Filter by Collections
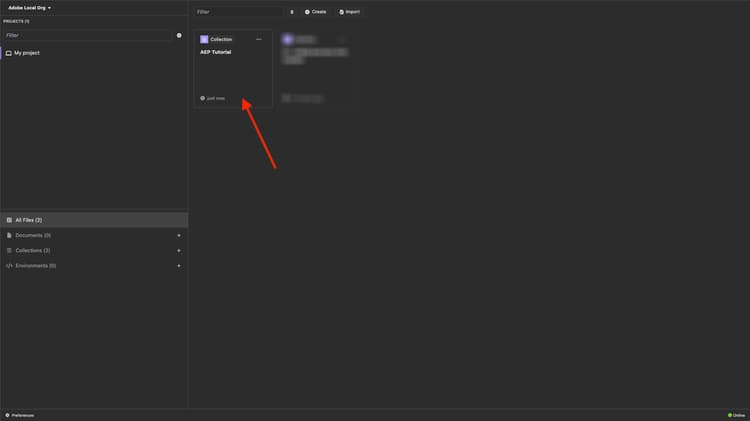The height and width of the screenshot is (421, 750). pos(33,251)
